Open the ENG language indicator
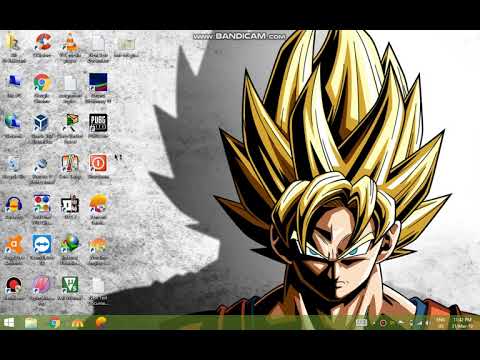The width and height of the screenshot is (480, 360). point(441,323)
